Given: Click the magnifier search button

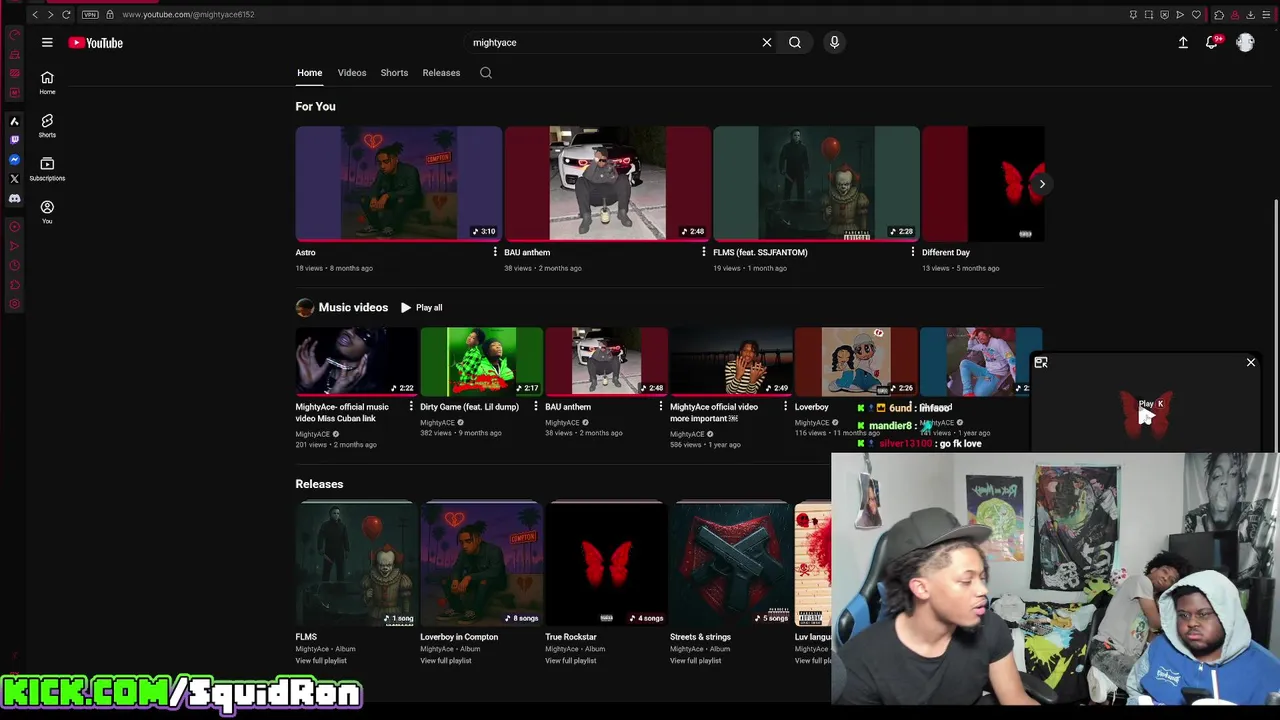Looking at the screenshot, I should (x=795, y=43).
